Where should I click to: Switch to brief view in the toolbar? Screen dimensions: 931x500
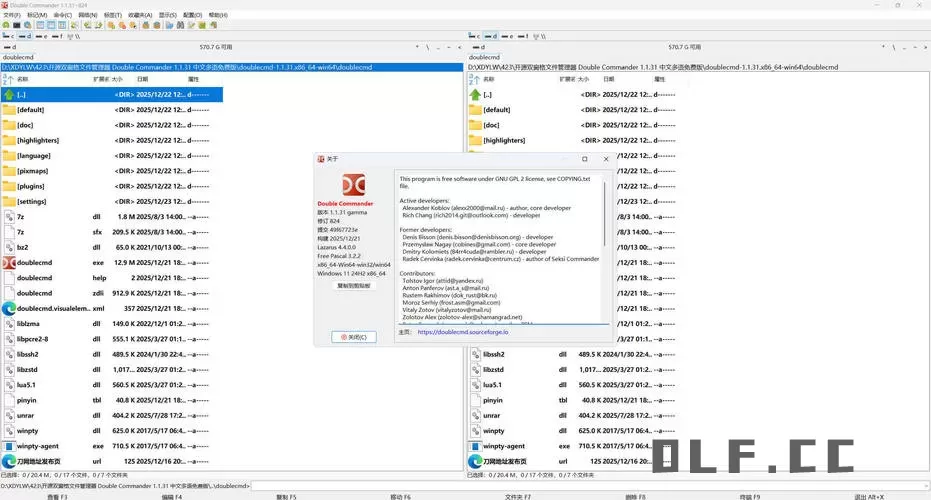tap(40, 26)
